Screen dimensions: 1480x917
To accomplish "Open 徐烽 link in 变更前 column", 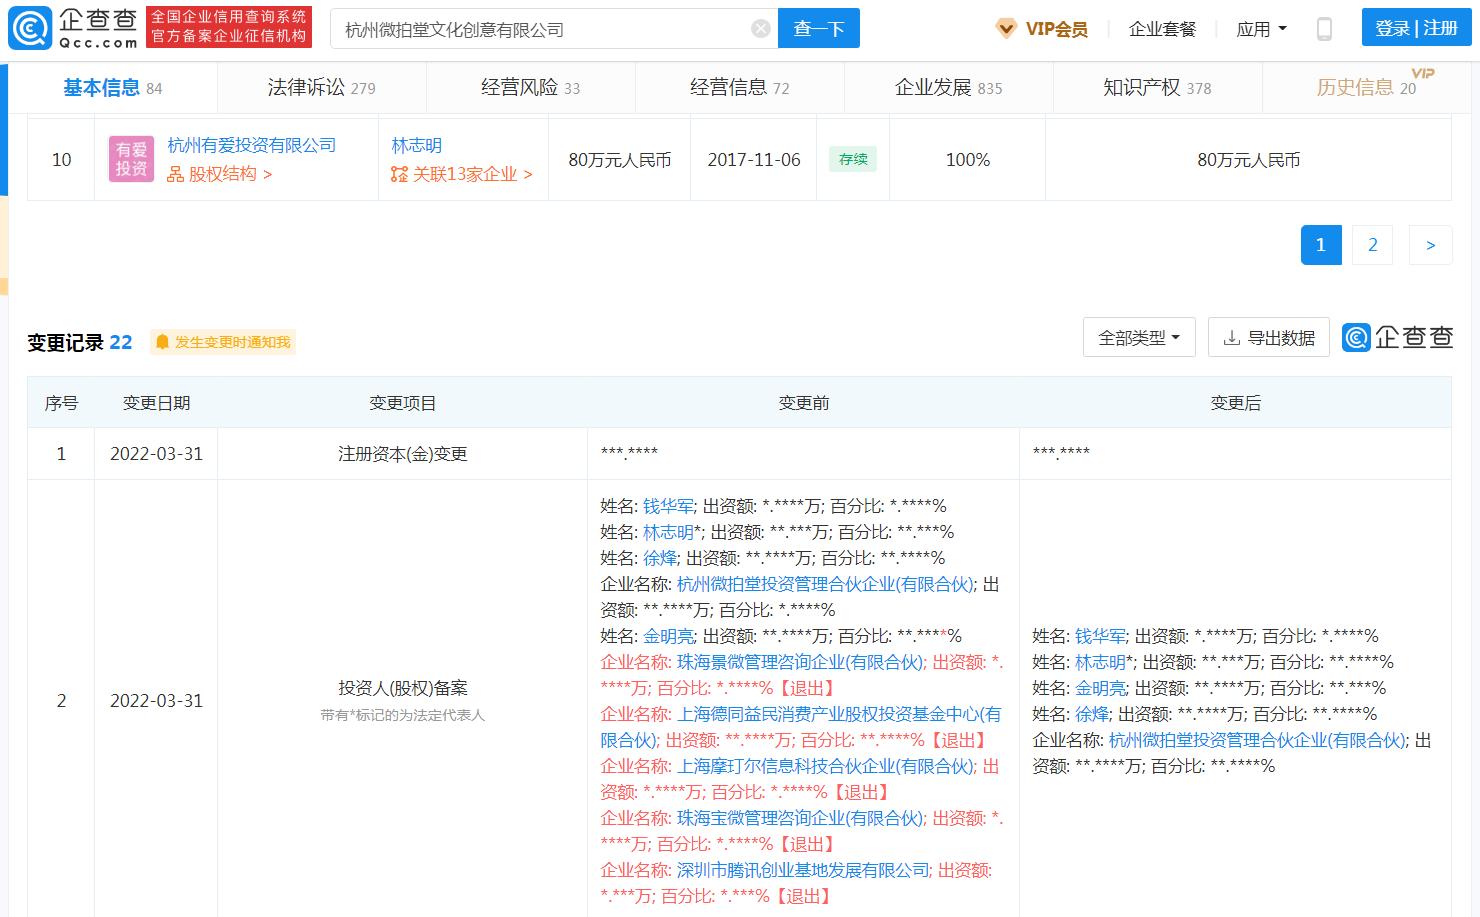I will coord(660,558).
